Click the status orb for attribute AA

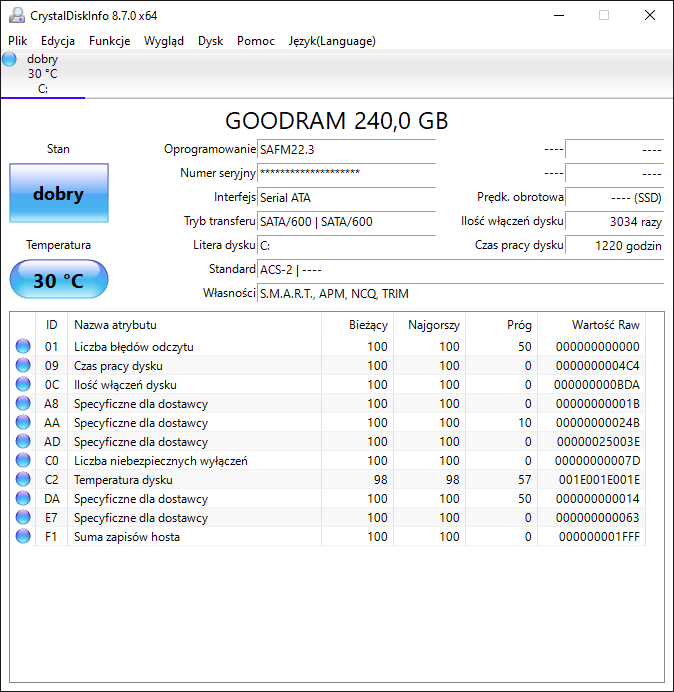pyautogui.click(x=23, y=422)
